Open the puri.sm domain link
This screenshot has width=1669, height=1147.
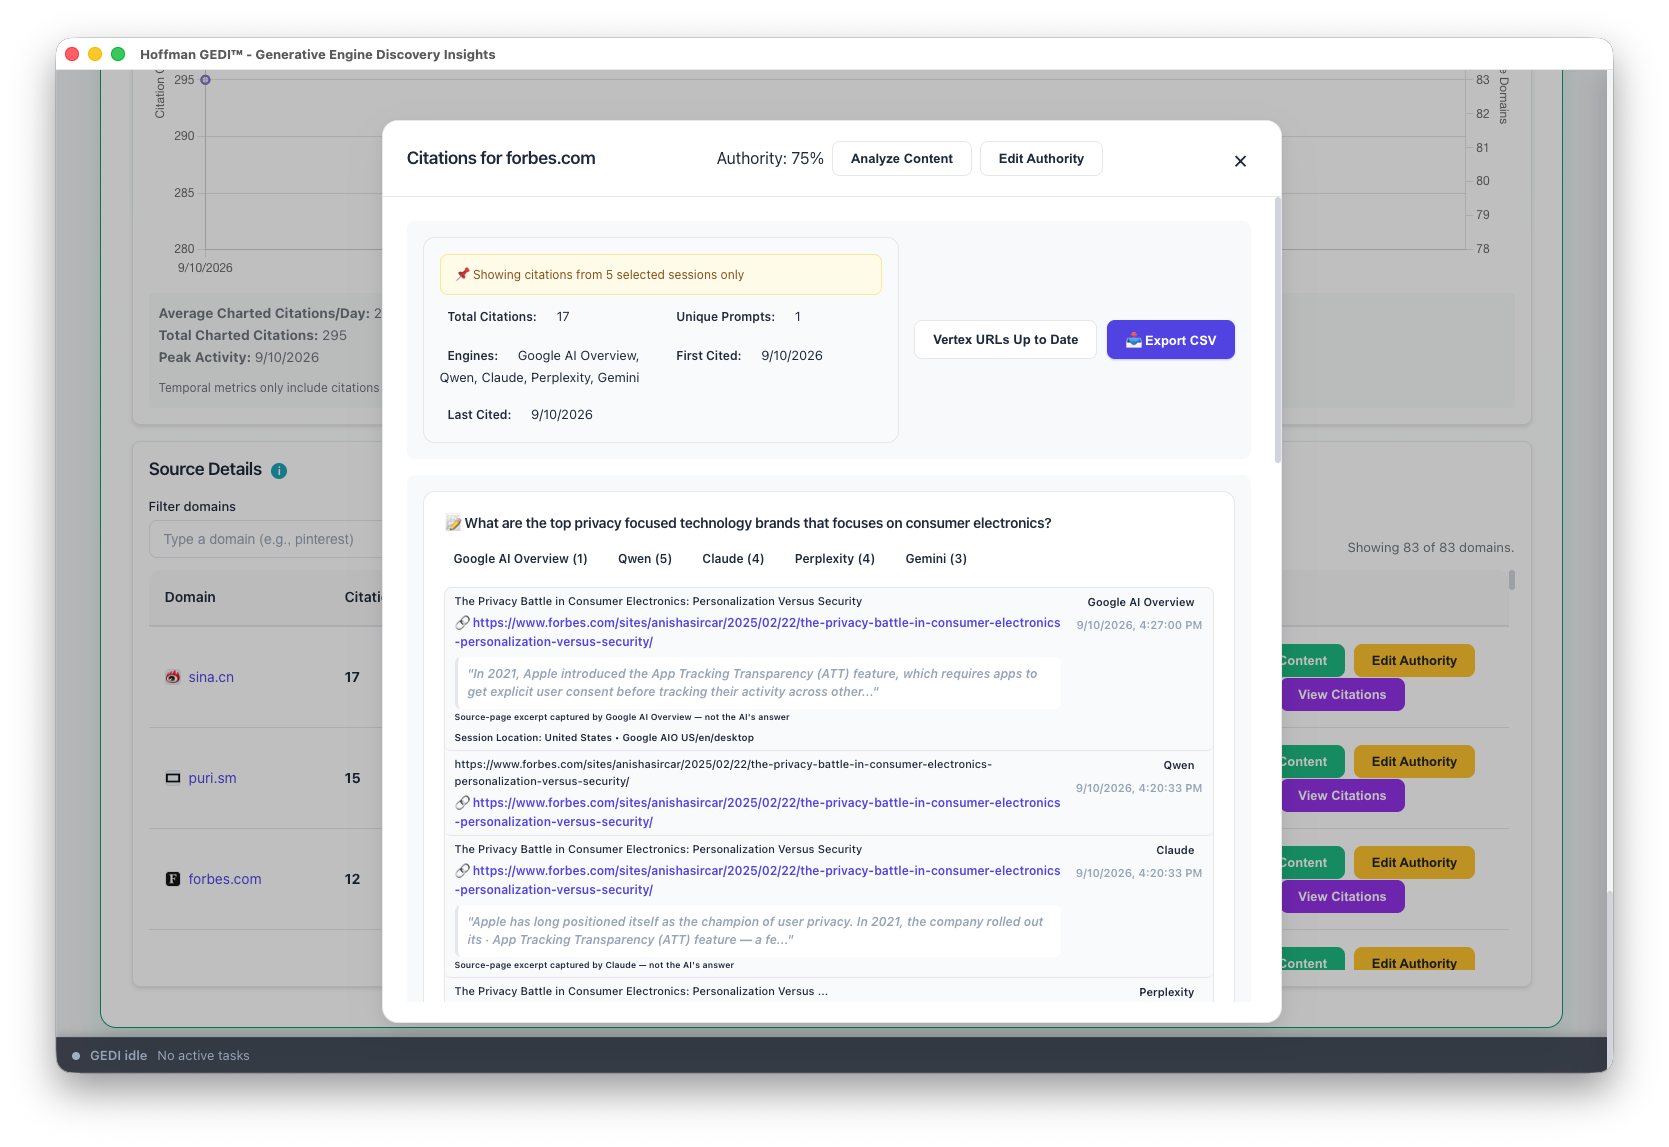tap(212, 778)
